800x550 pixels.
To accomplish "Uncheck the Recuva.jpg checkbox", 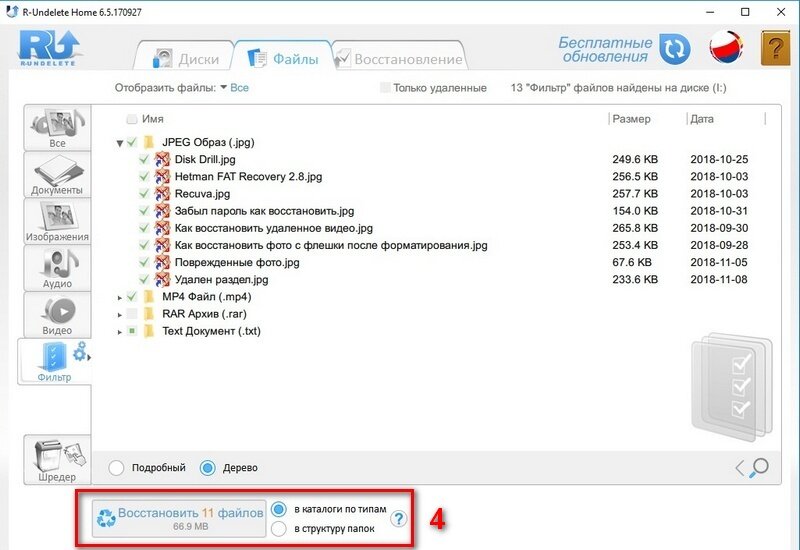I will pyautogui.click(x=144, y=194).
